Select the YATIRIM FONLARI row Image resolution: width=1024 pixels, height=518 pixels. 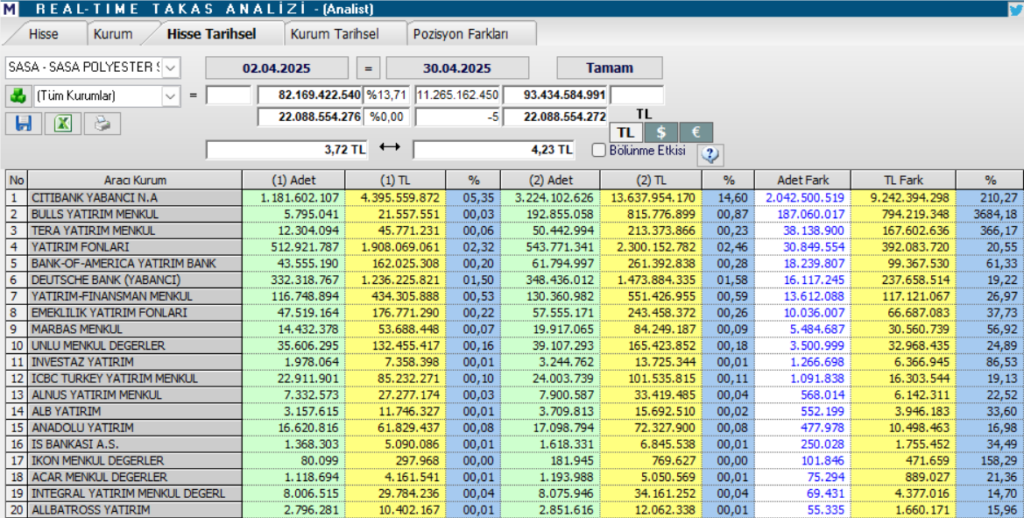pyautogui.click(x=514, y=247)
